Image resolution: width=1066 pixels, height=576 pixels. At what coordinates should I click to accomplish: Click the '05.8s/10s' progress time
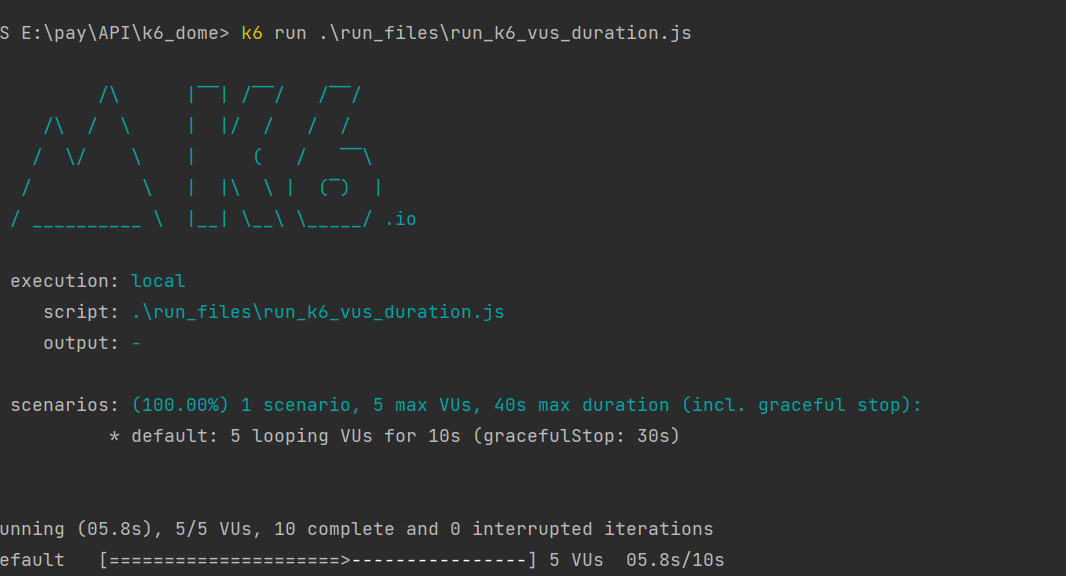[675, 560]
